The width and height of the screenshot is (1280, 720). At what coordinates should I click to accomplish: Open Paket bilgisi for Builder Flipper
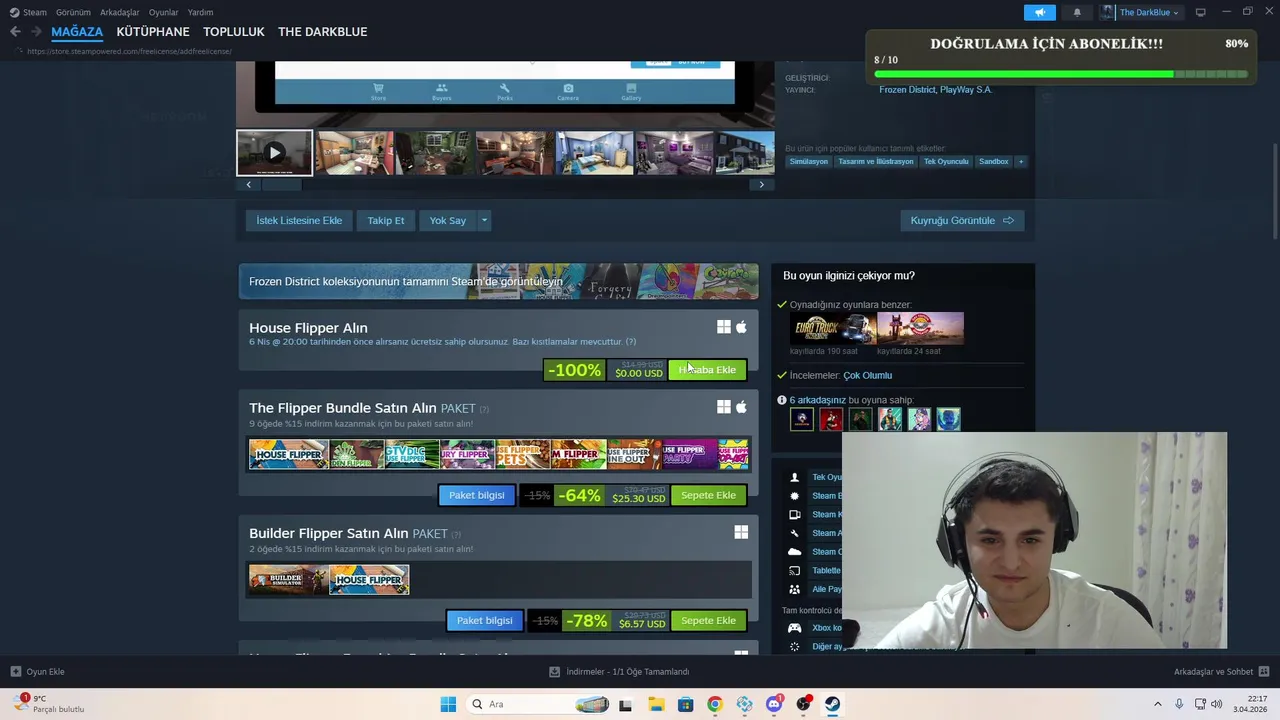click(485, 620)
